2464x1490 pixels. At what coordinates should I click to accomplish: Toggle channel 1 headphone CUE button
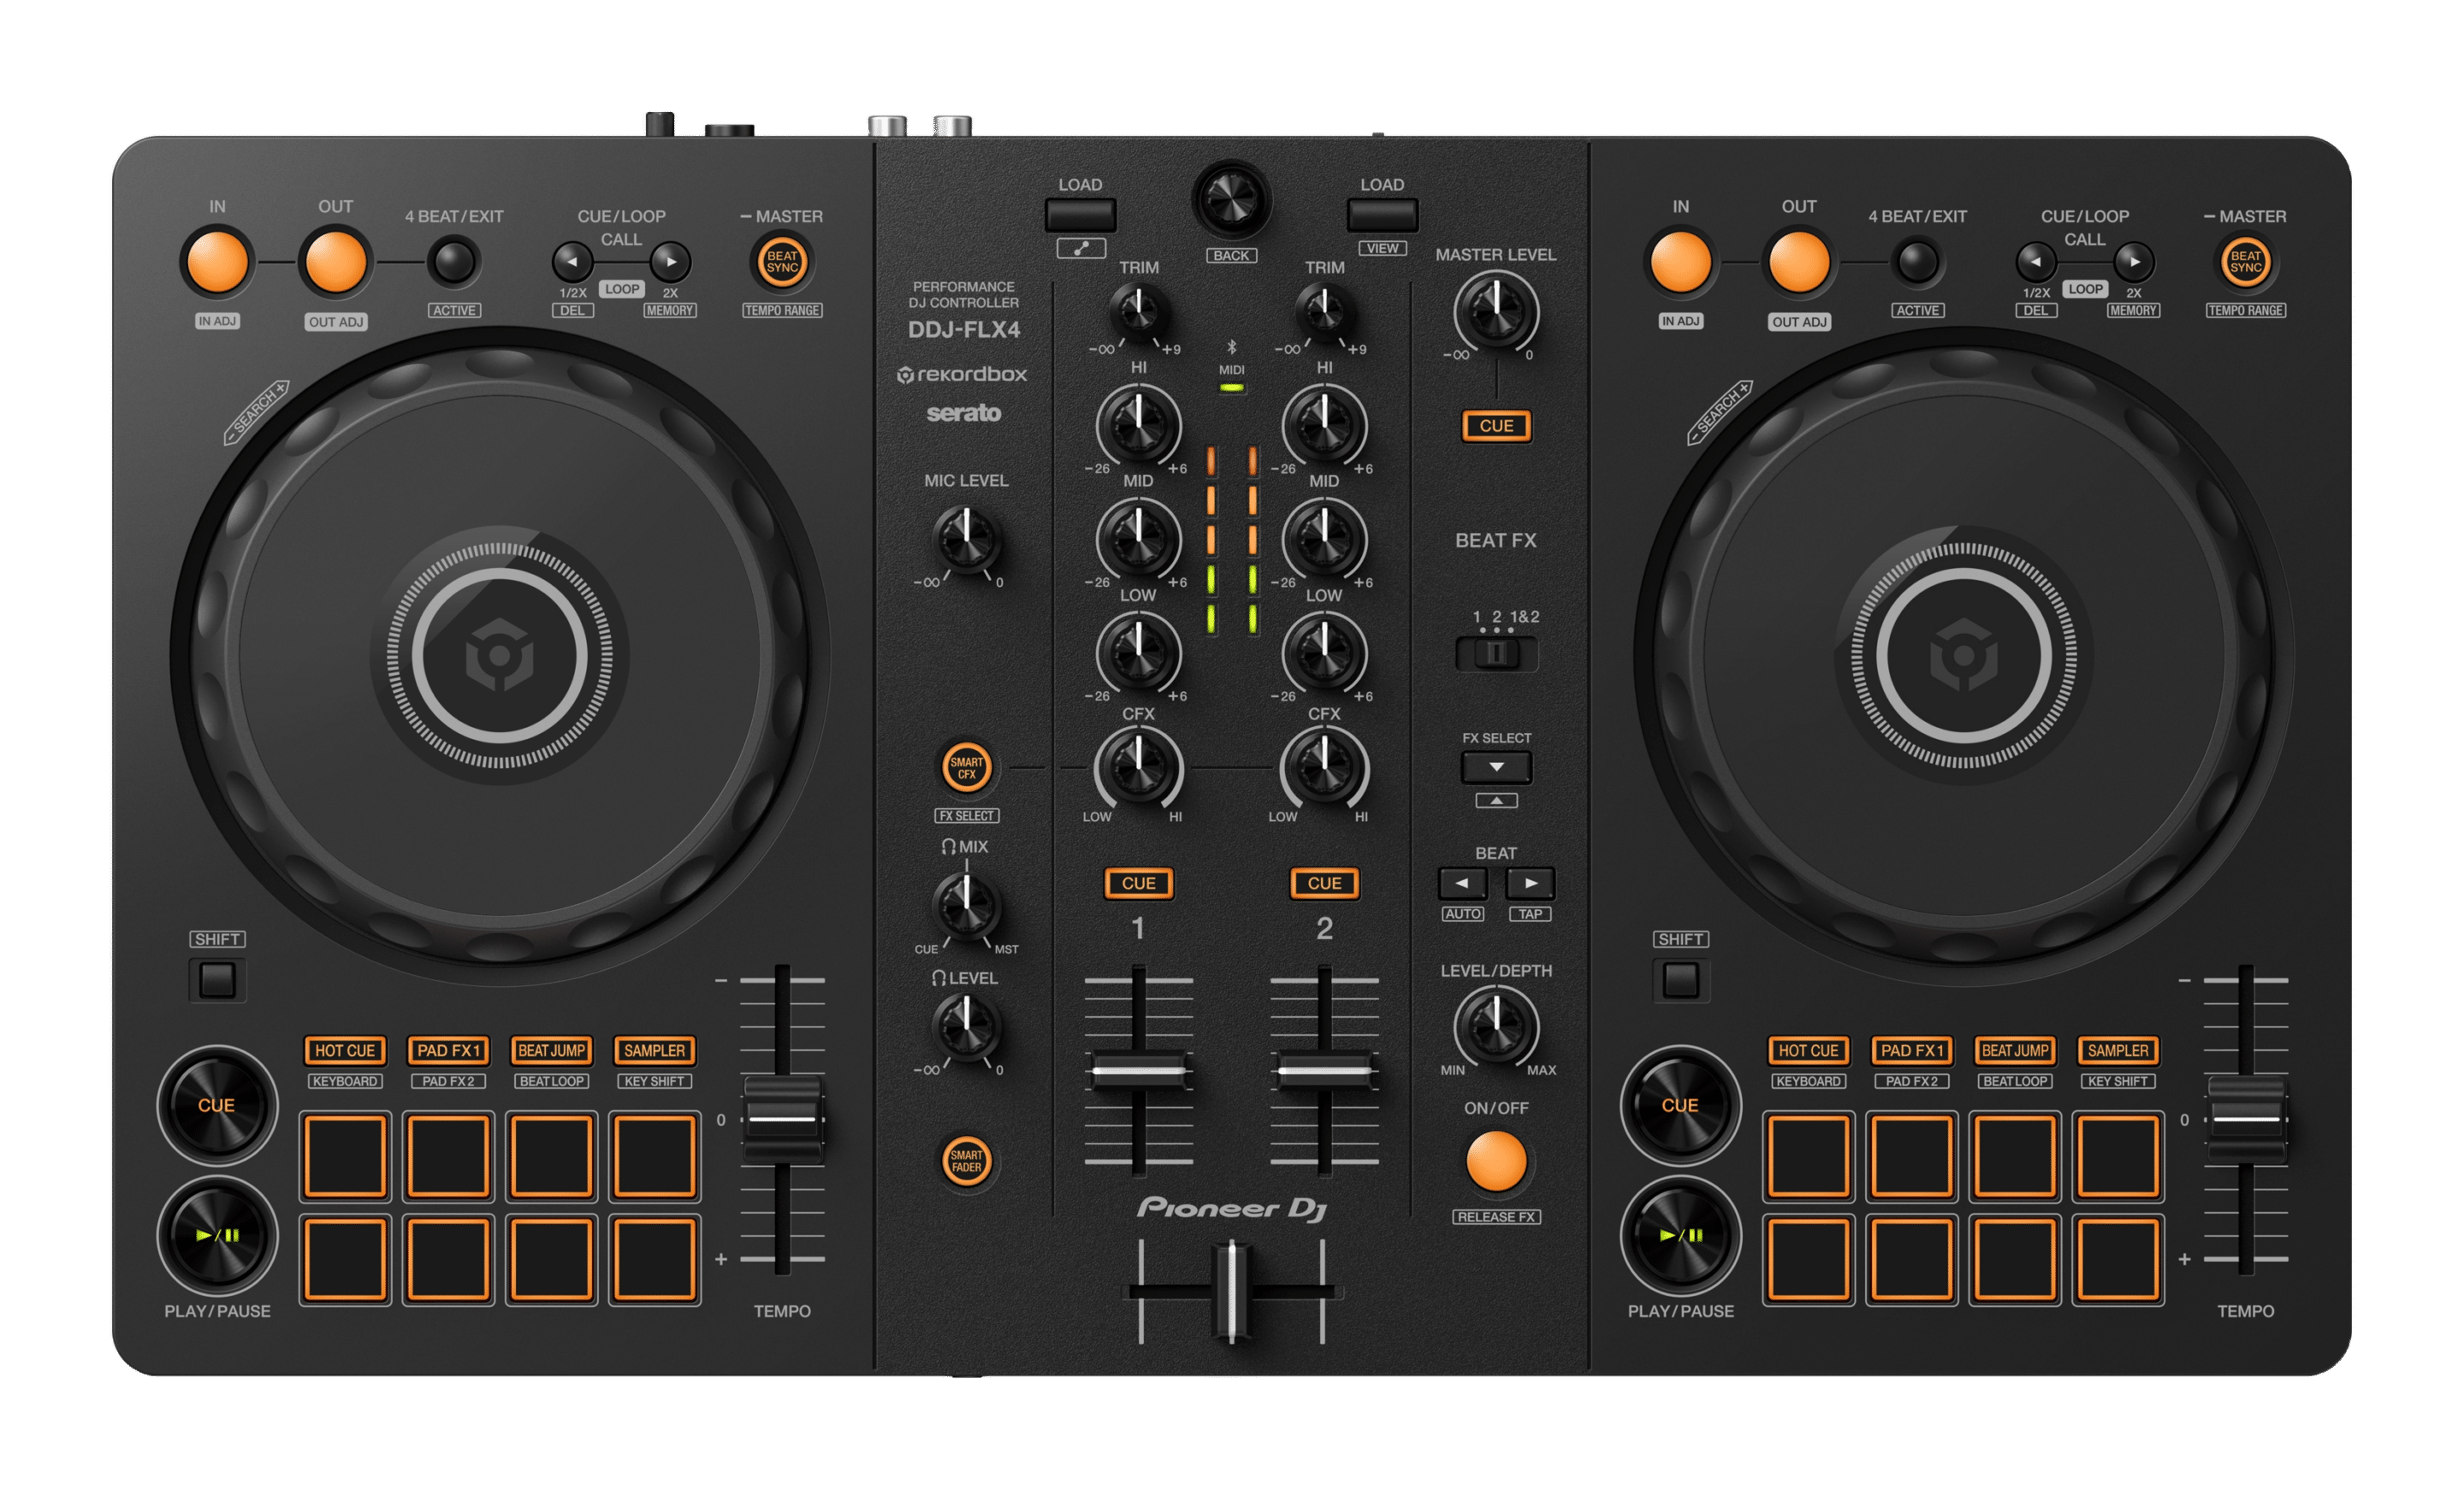point(1138,883)
